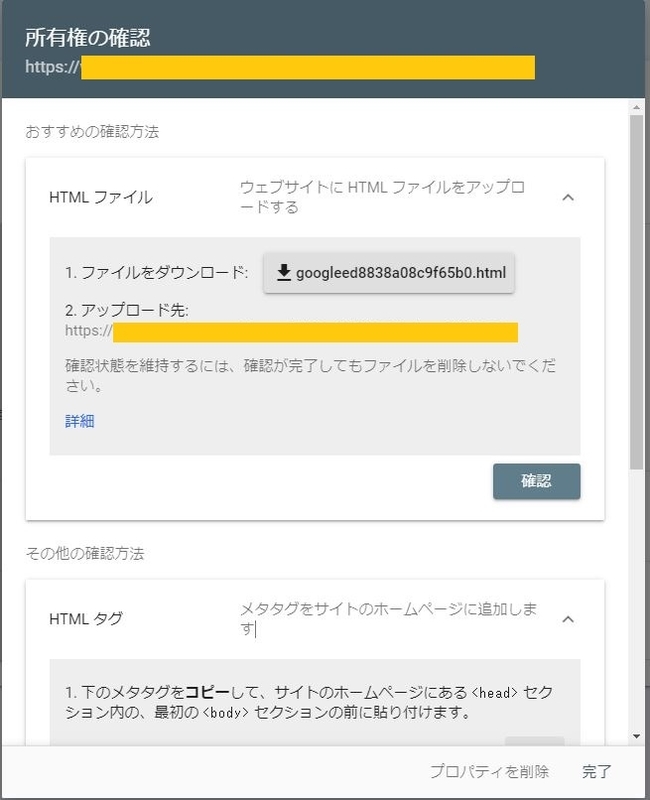Select the HTML タグ heading text

tap(86, 619)
